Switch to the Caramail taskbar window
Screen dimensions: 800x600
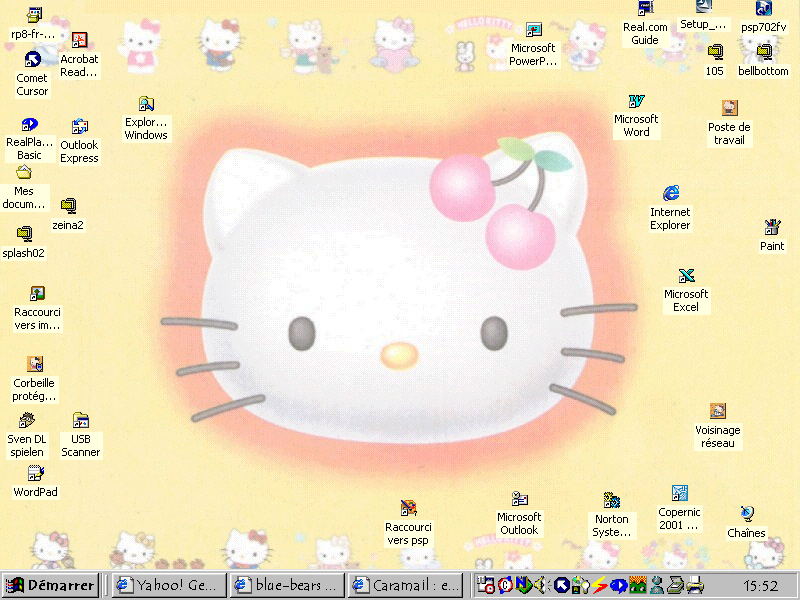click(406, 585)
